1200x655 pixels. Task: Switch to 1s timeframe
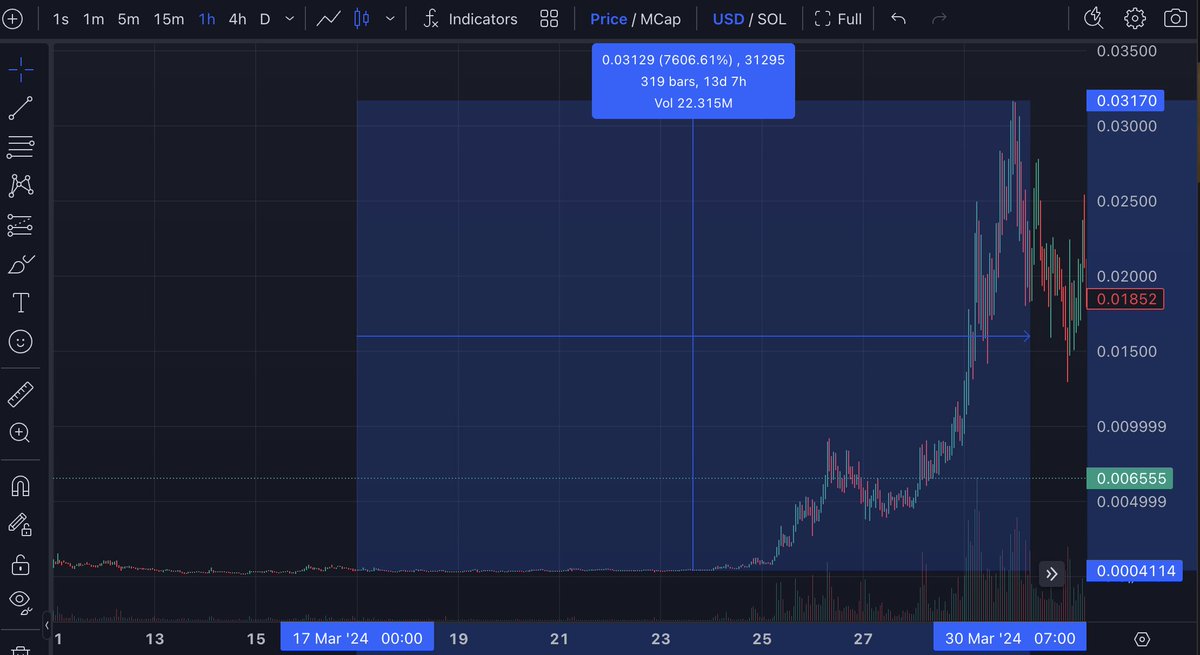pyautogui.click(x=61, y=19)
